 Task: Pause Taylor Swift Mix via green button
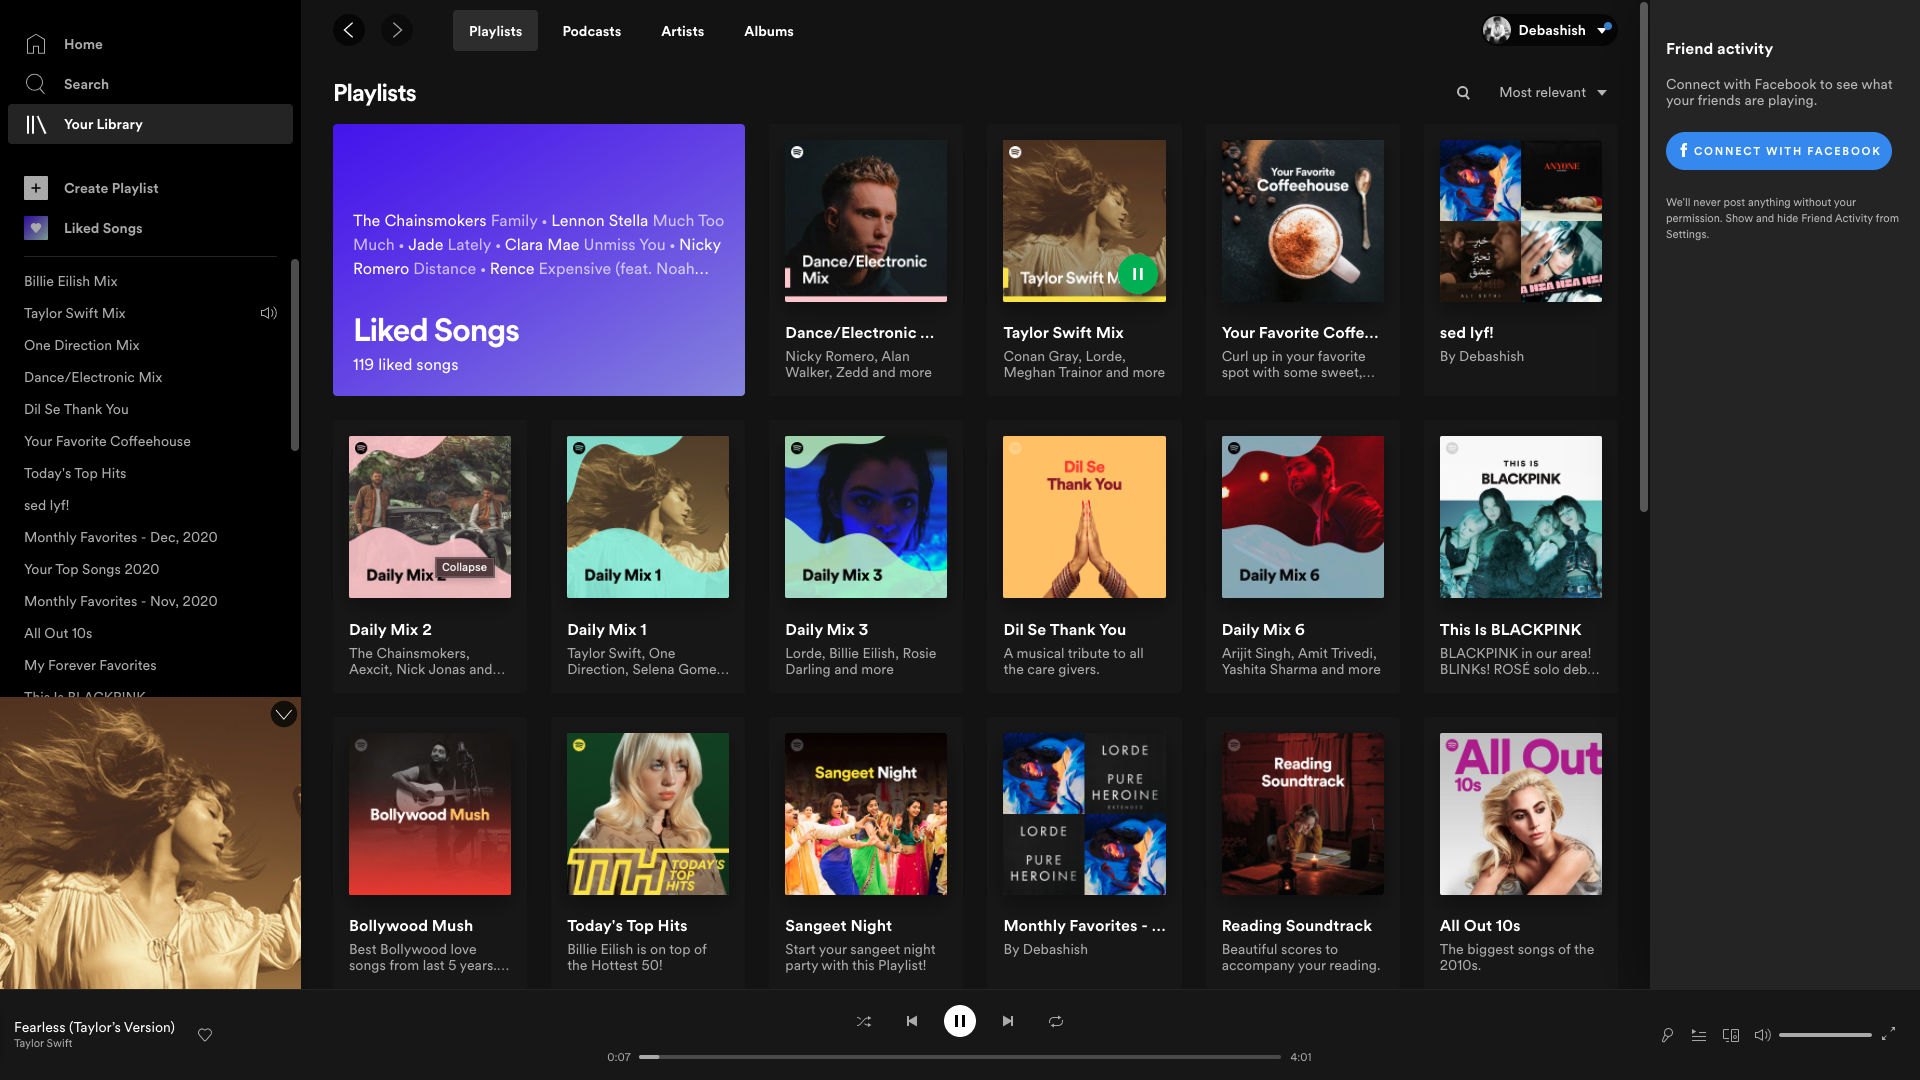(1137, 274)
